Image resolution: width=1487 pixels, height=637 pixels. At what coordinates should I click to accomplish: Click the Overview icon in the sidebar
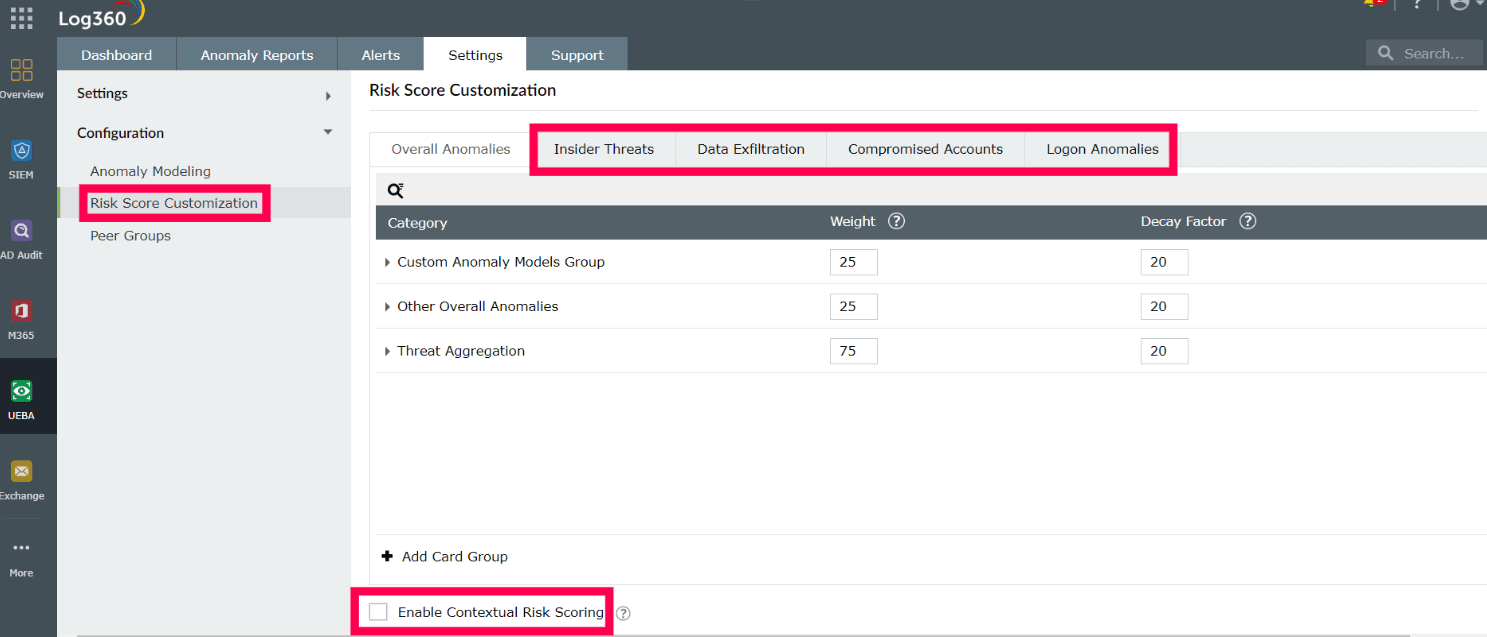click(x=21, y=72)
